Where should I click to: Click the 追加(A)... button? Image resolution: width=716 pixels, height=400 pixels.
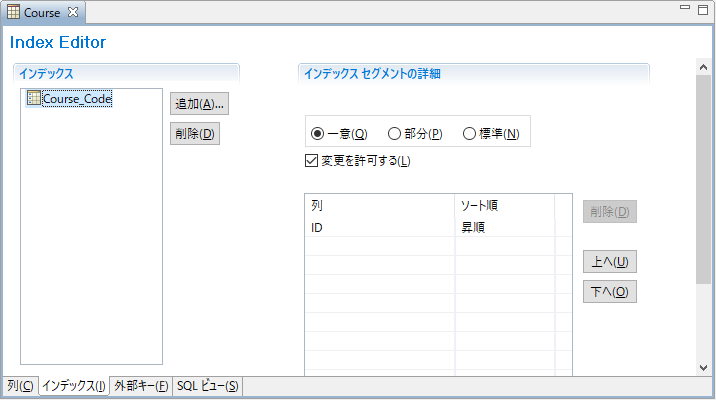pyautogui.click(x=200, y=104)
